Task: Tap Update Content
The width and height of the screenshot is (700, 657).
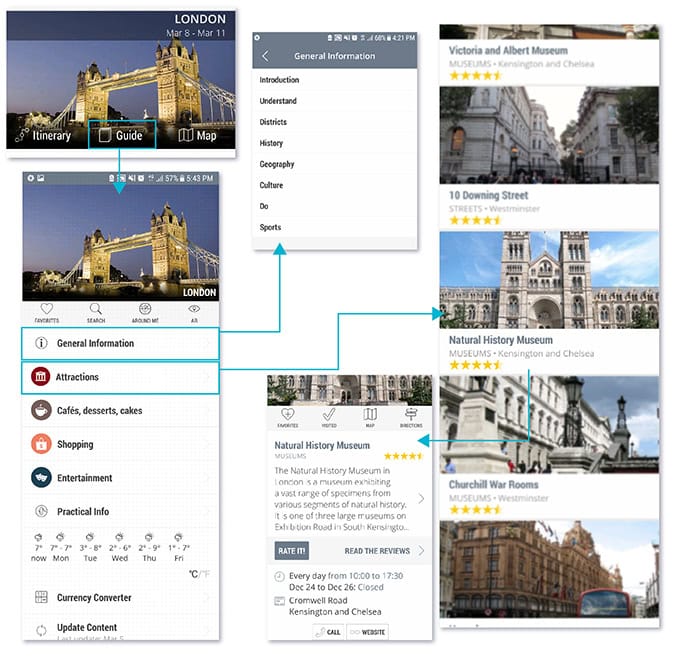Action: click(x=121, y=628)
